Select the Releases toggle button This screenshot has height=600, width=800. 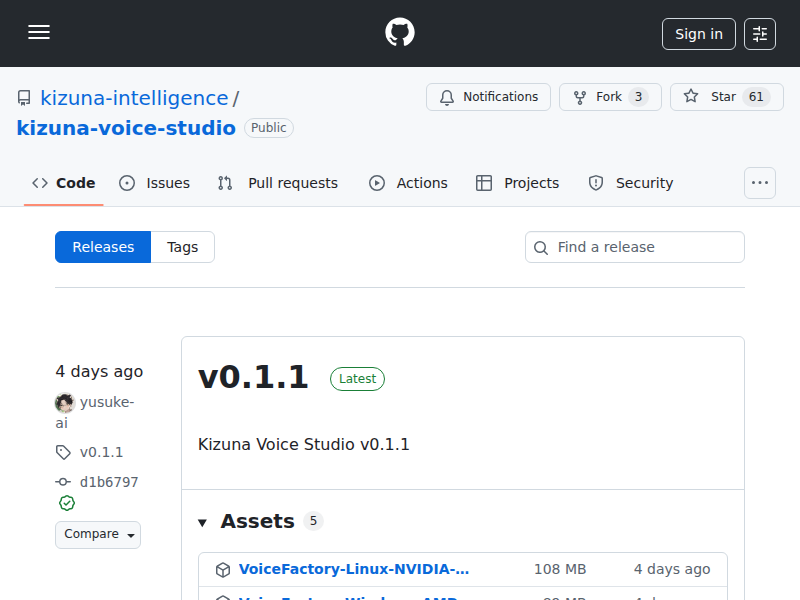pos(103,247)
